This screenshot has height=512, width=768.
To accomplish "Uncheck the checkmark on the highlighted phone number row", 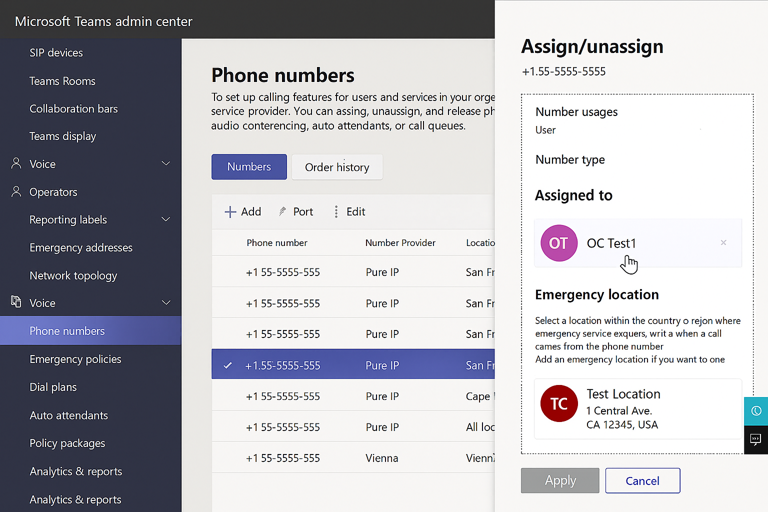I will [228, 365].
